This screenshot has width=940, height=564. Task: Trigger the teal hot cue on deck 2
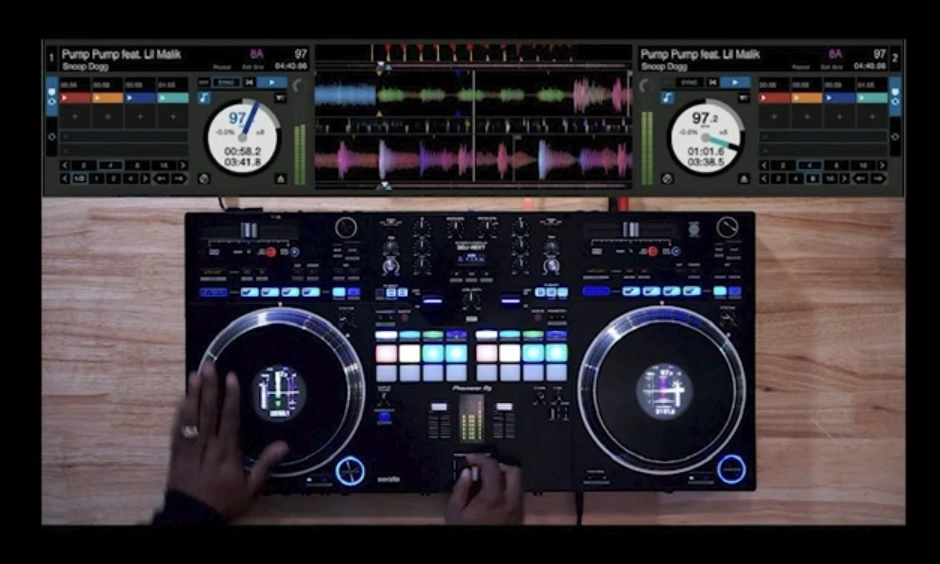coord(872,98)
